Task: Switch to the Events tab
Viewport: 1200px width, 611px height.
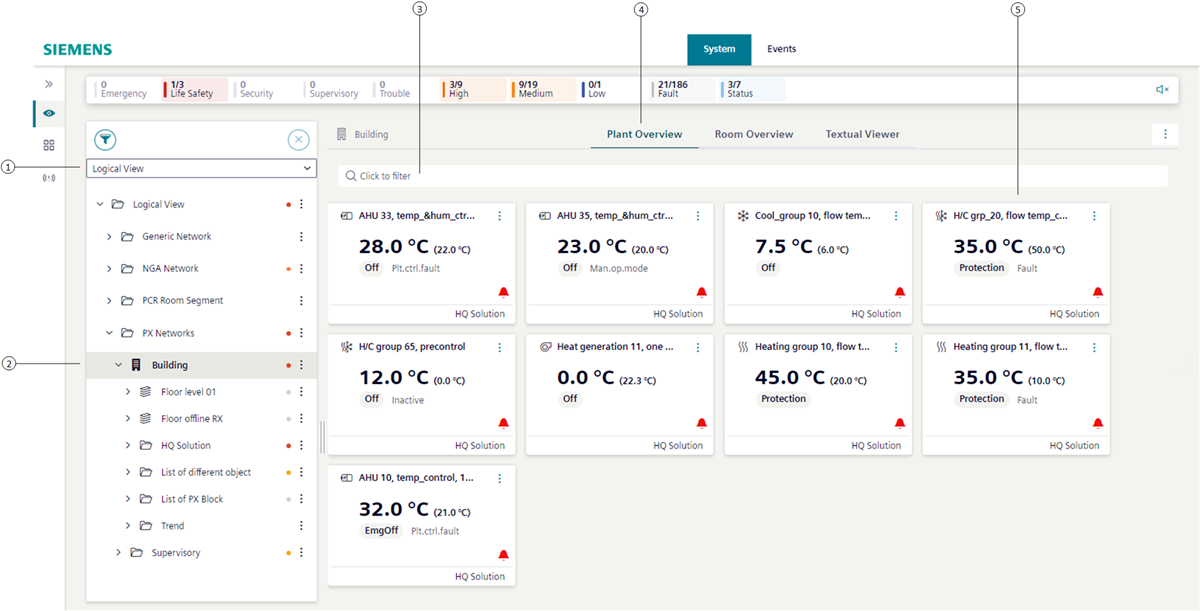Action: pos(781,49)
